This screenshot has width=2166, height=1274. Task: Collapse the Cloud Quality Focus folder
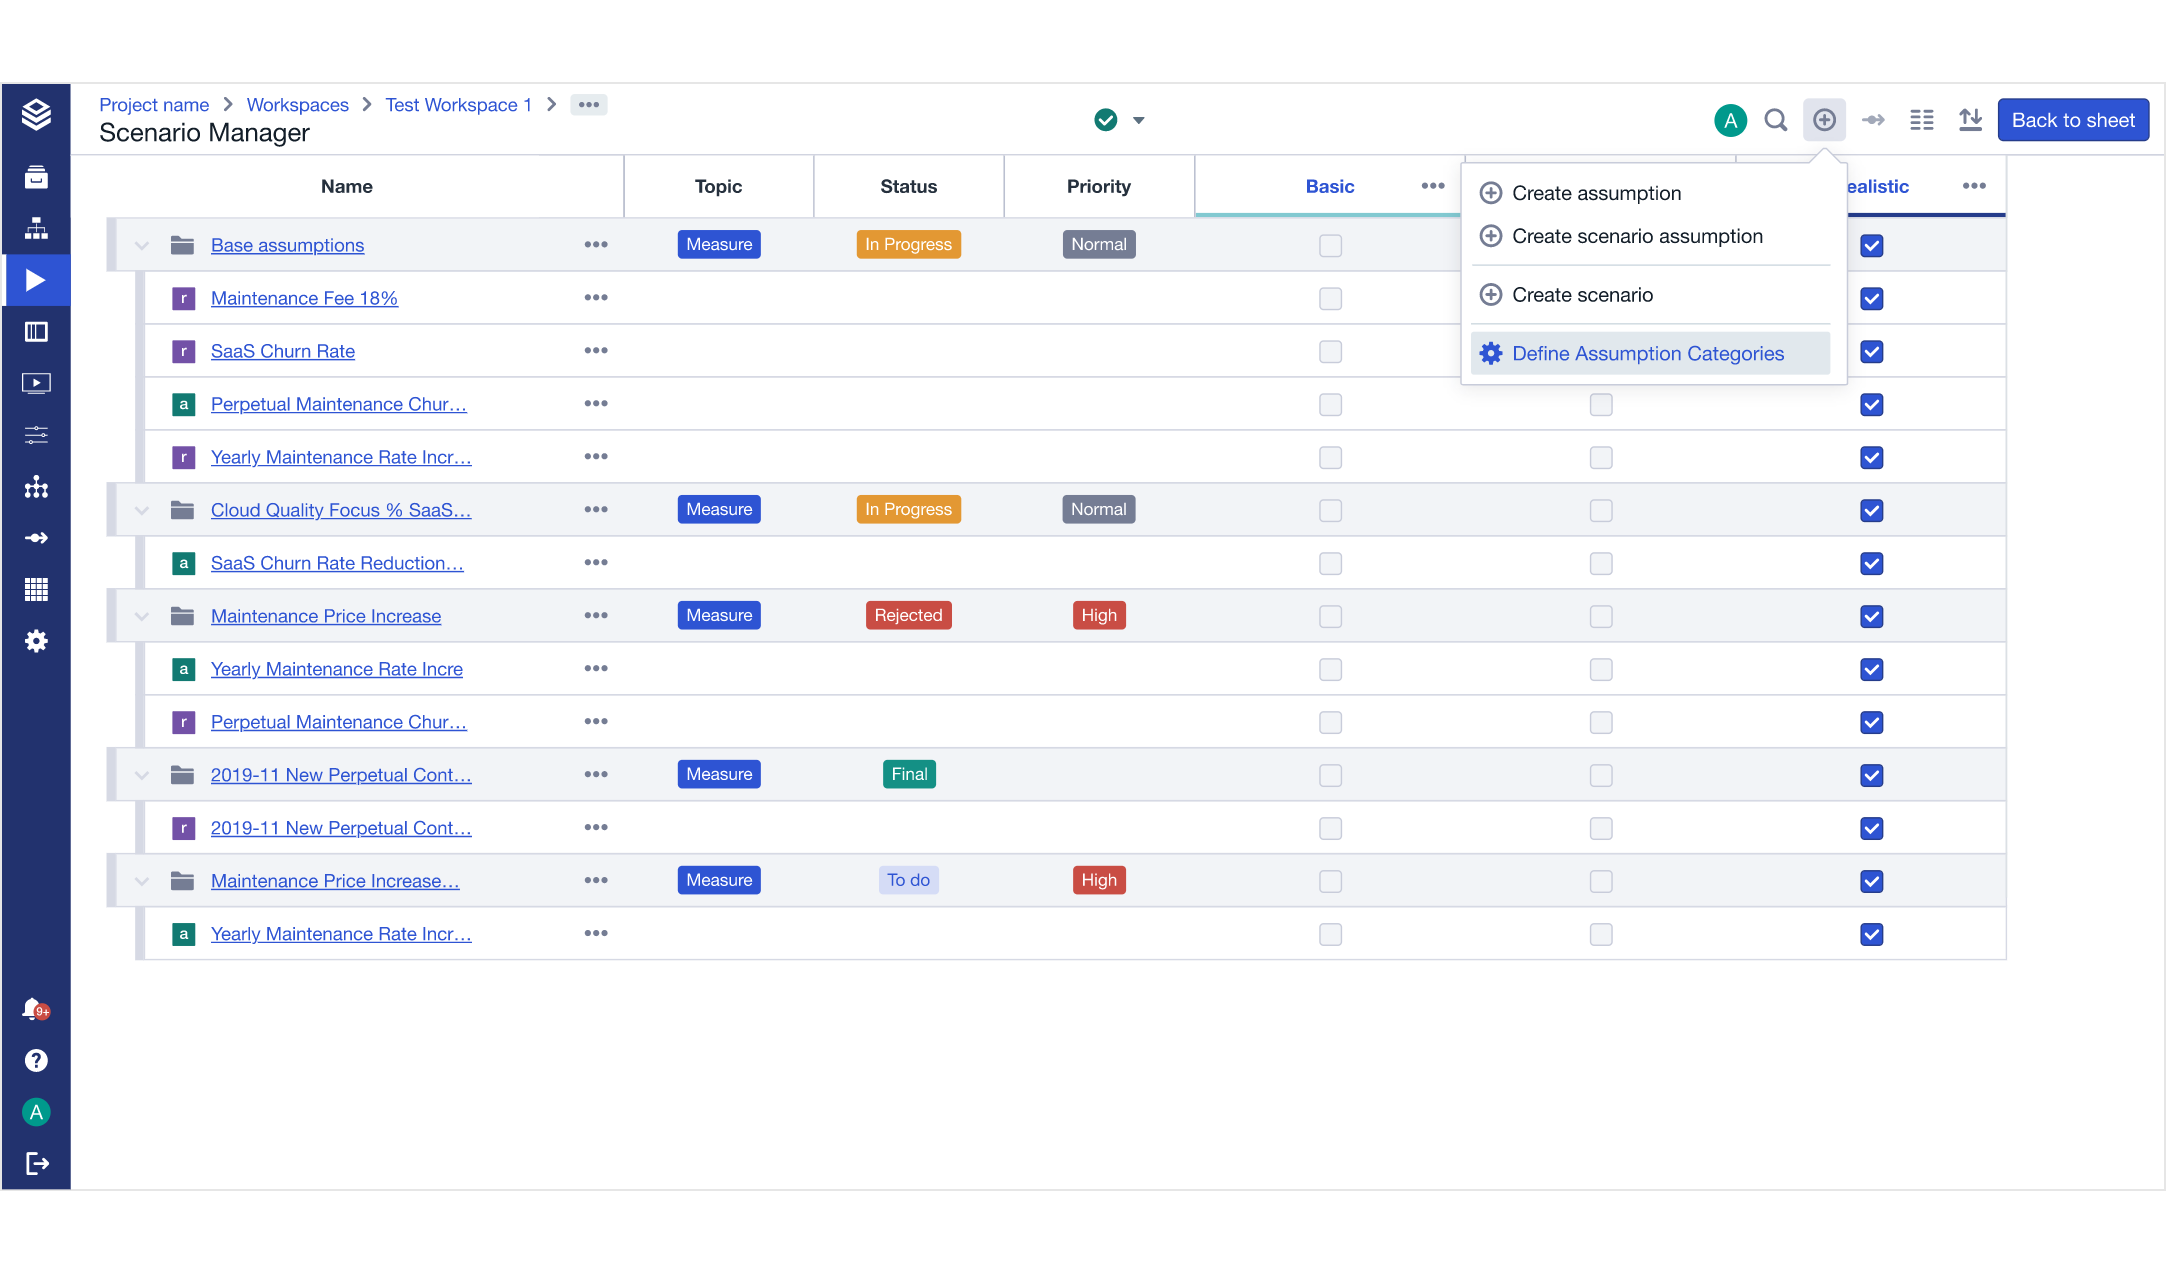click(142, 510)
